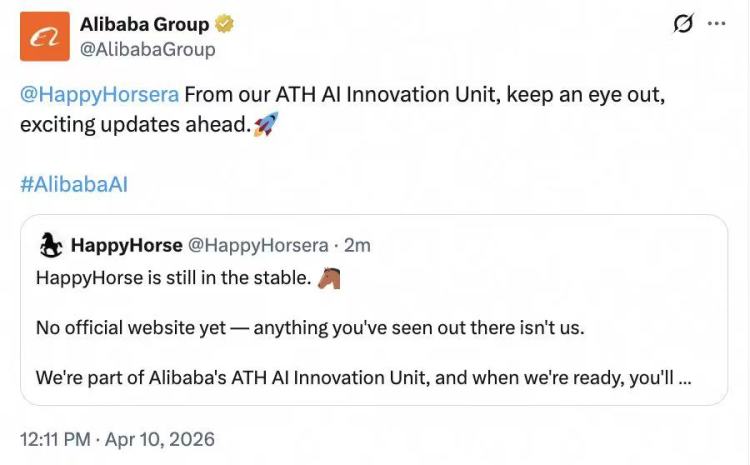750x465 pixels.
Task: Click the HappyHorse rocking horse avatar
Action: (52, 245)
